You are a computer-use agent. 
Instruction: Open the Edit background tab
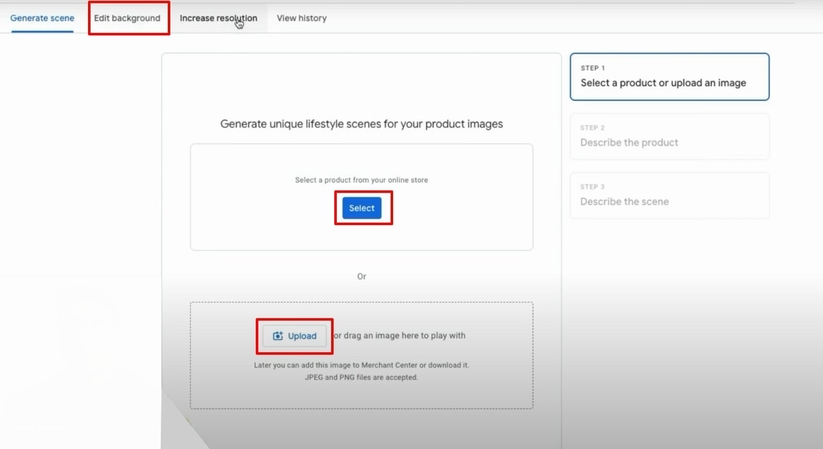pos(127,18)
